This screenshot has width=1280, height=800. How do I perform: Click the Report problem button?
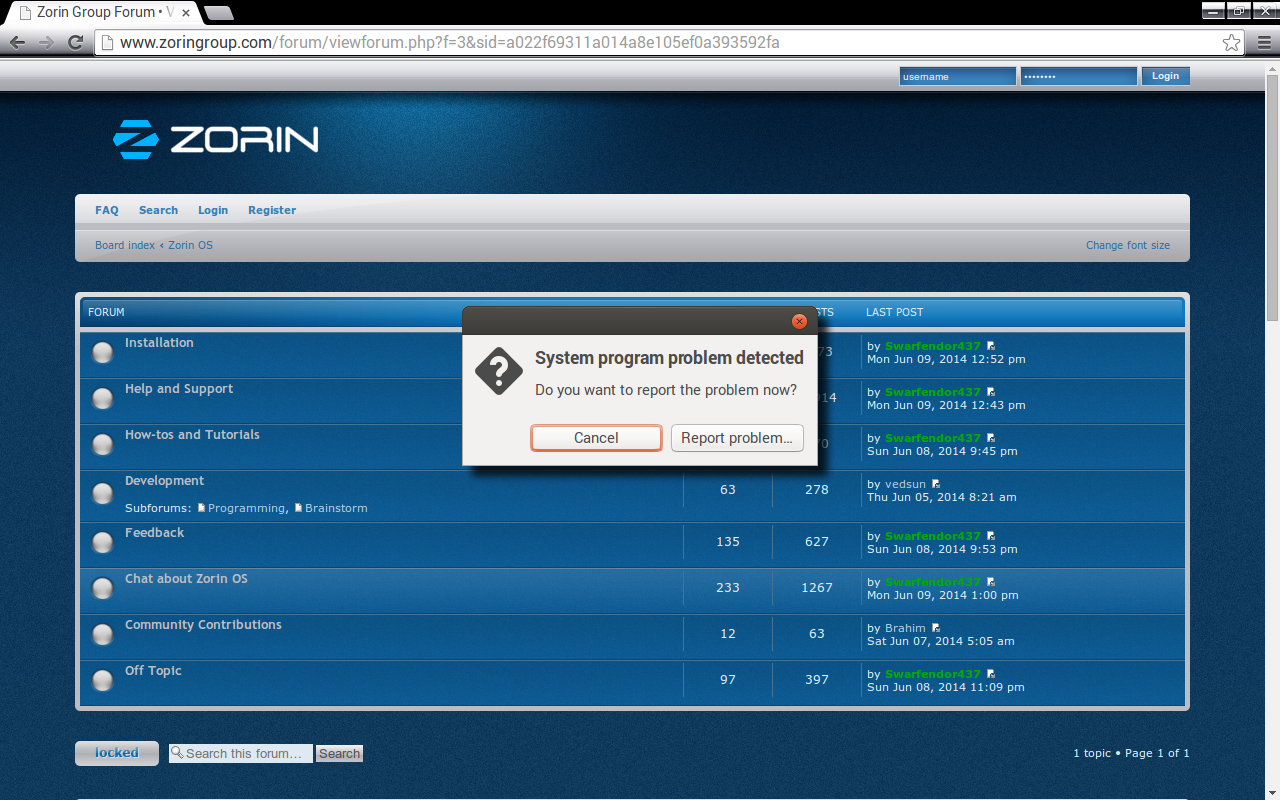[x=737, y=438]
